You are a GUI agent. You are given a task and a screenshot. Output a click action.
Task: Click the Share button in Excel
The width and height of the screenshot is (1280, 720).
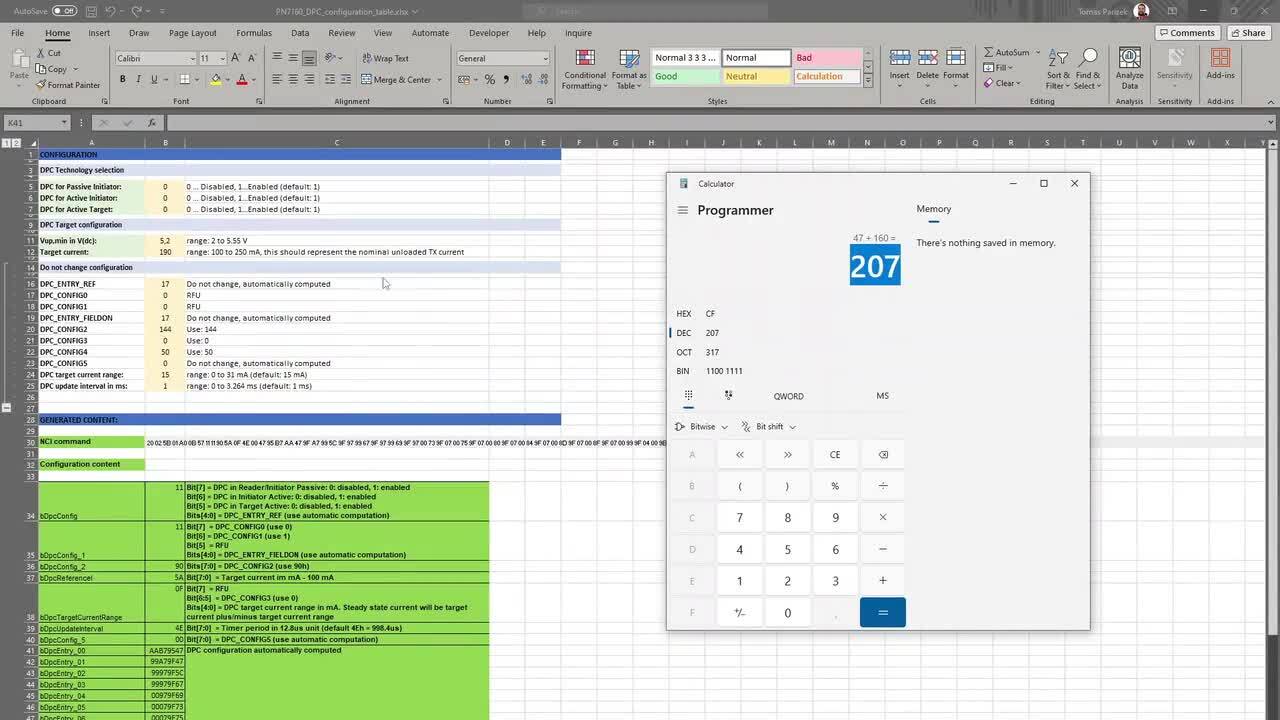(x=1247, y=33)
